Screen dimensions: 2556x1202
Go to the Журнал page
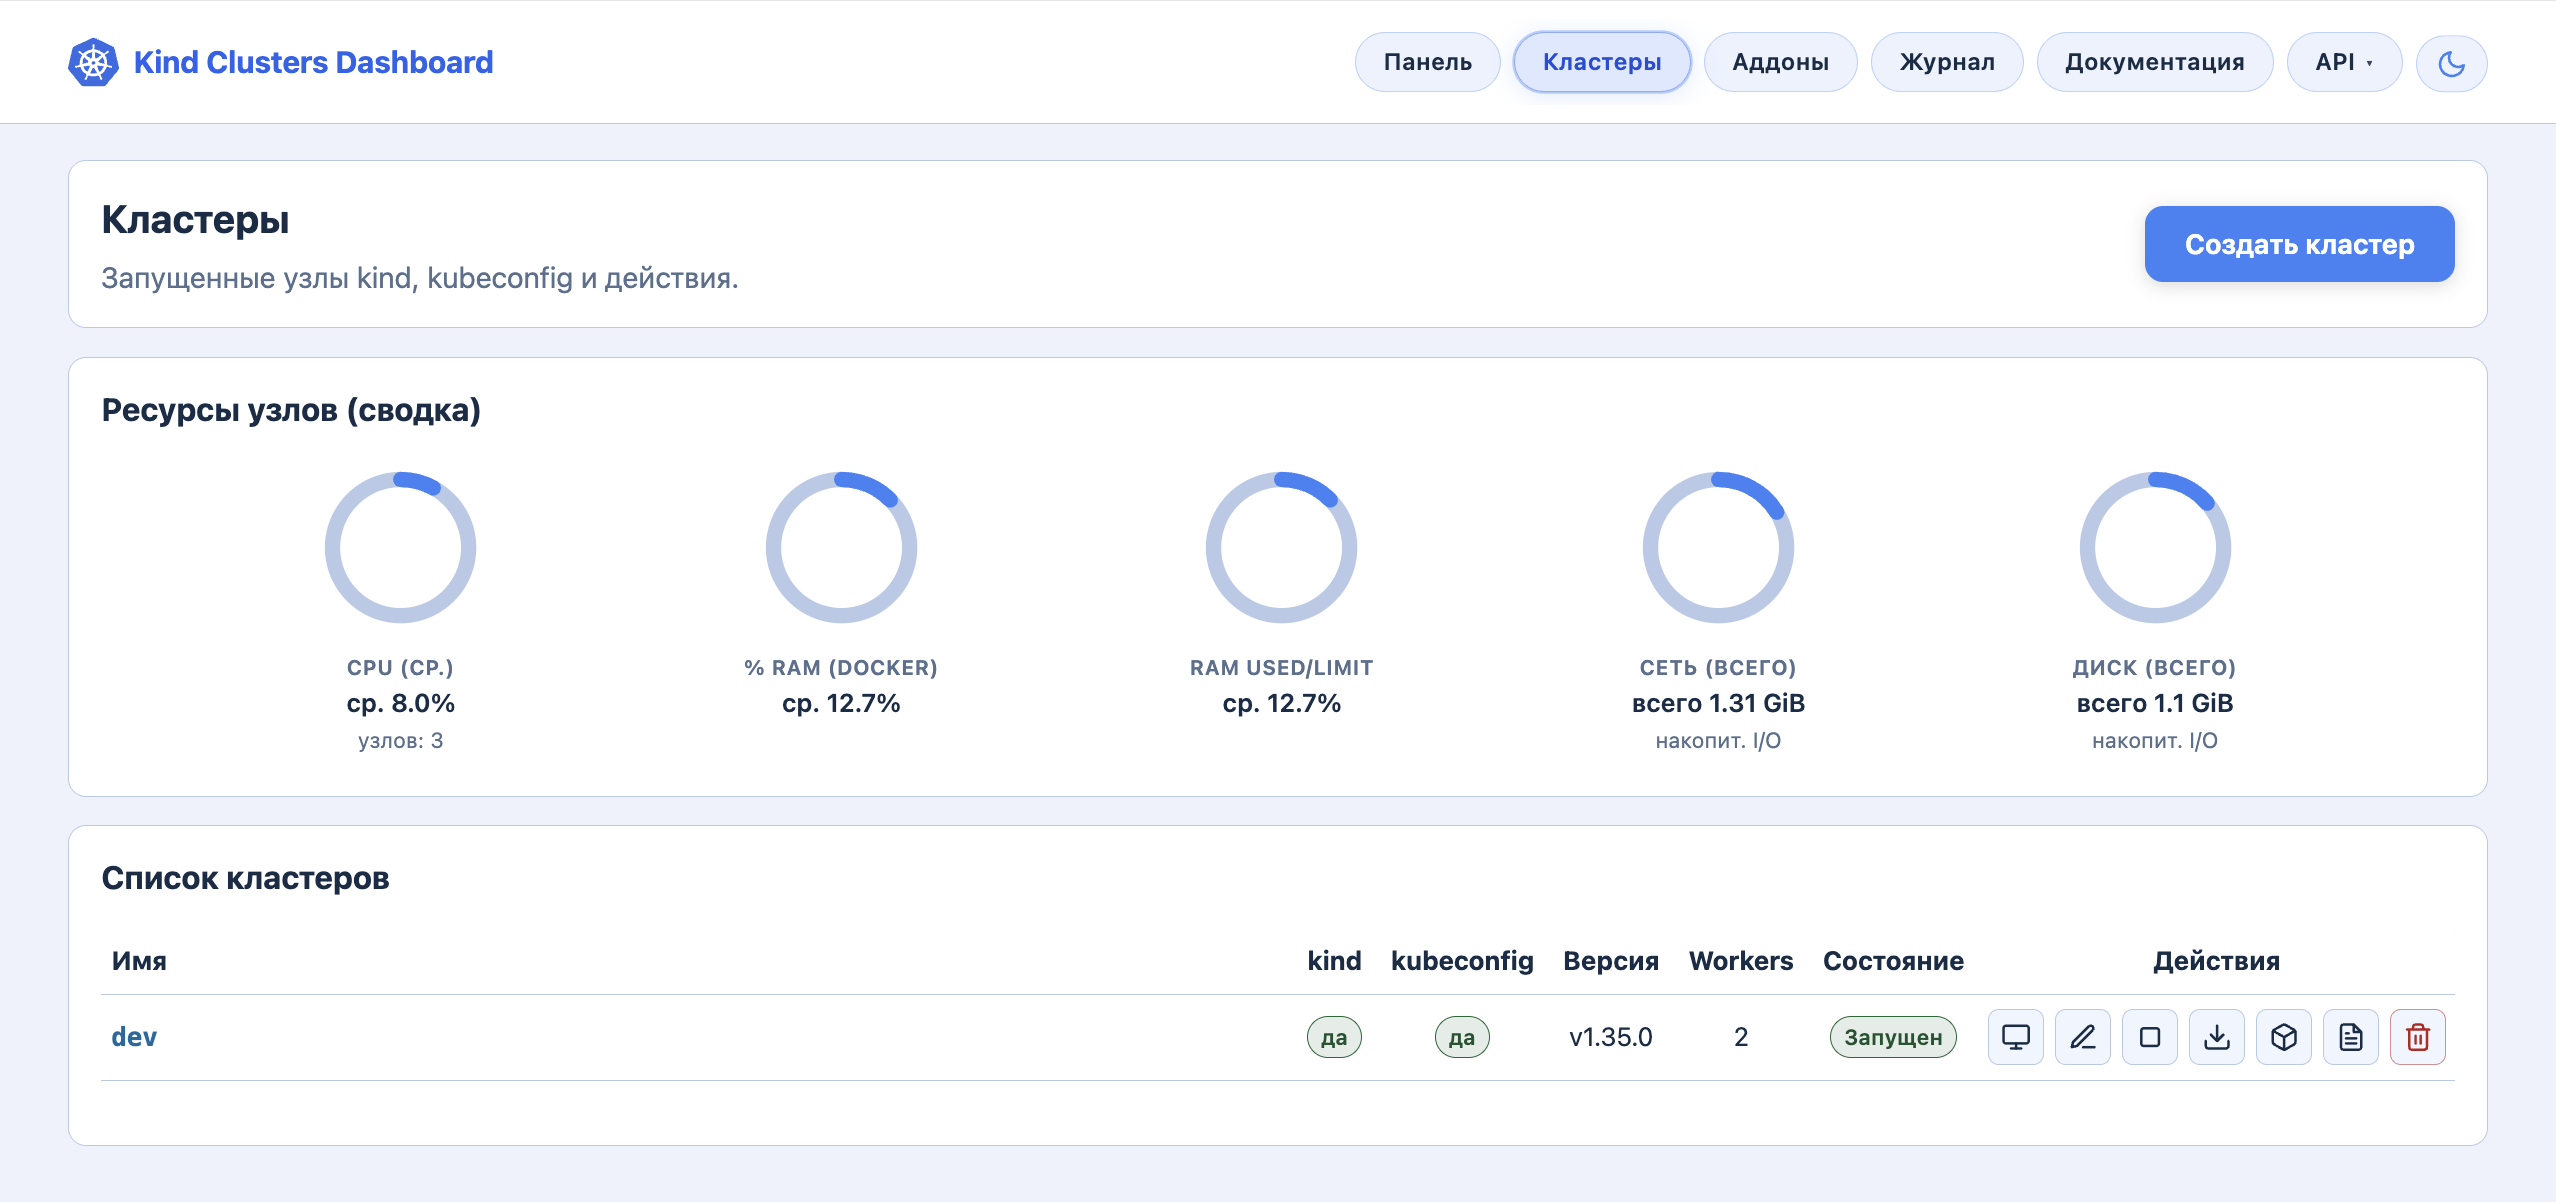tap(1947, 62)
